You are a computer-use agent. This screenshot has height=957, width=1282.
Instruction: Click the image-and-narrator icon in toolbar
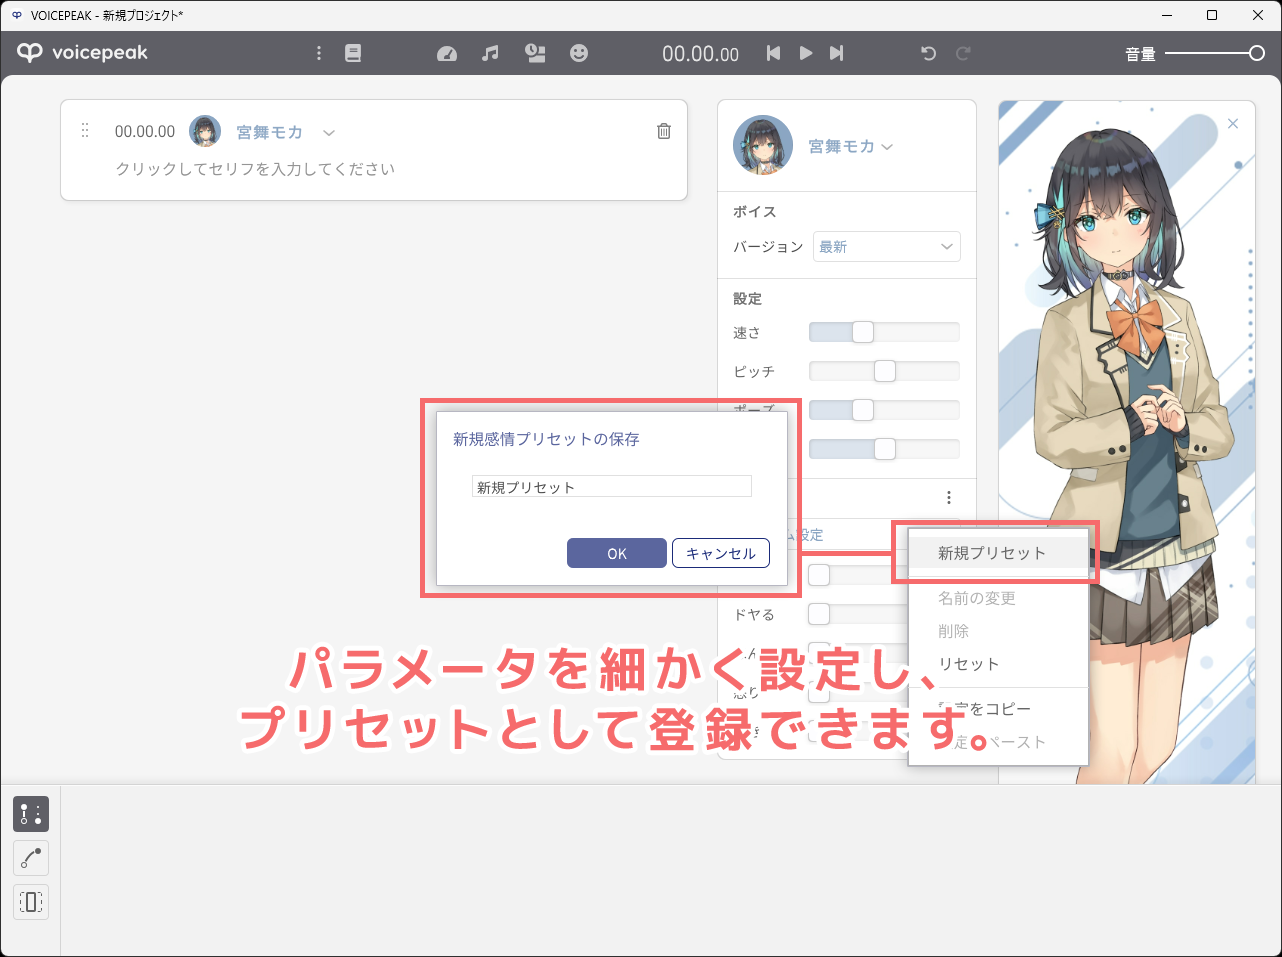[536, 53]
